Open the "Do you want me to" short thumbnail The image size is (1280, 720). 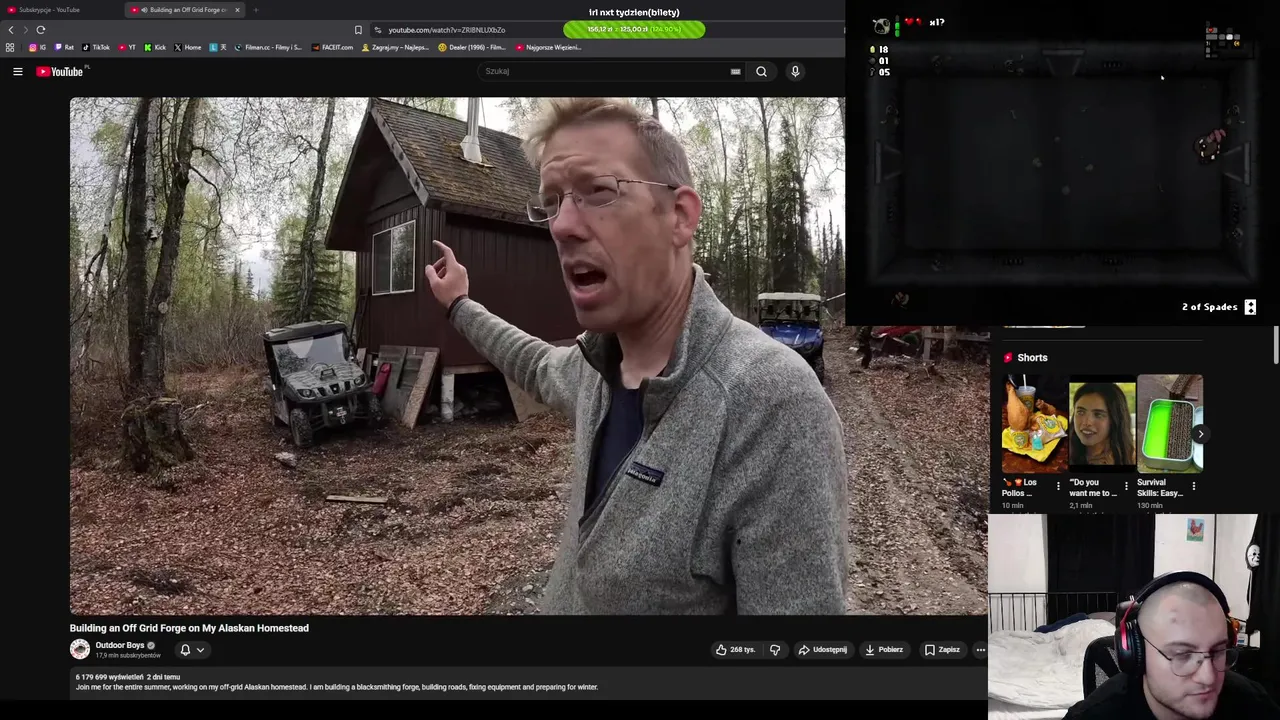pyautogui.click(x=1102, y=422)
